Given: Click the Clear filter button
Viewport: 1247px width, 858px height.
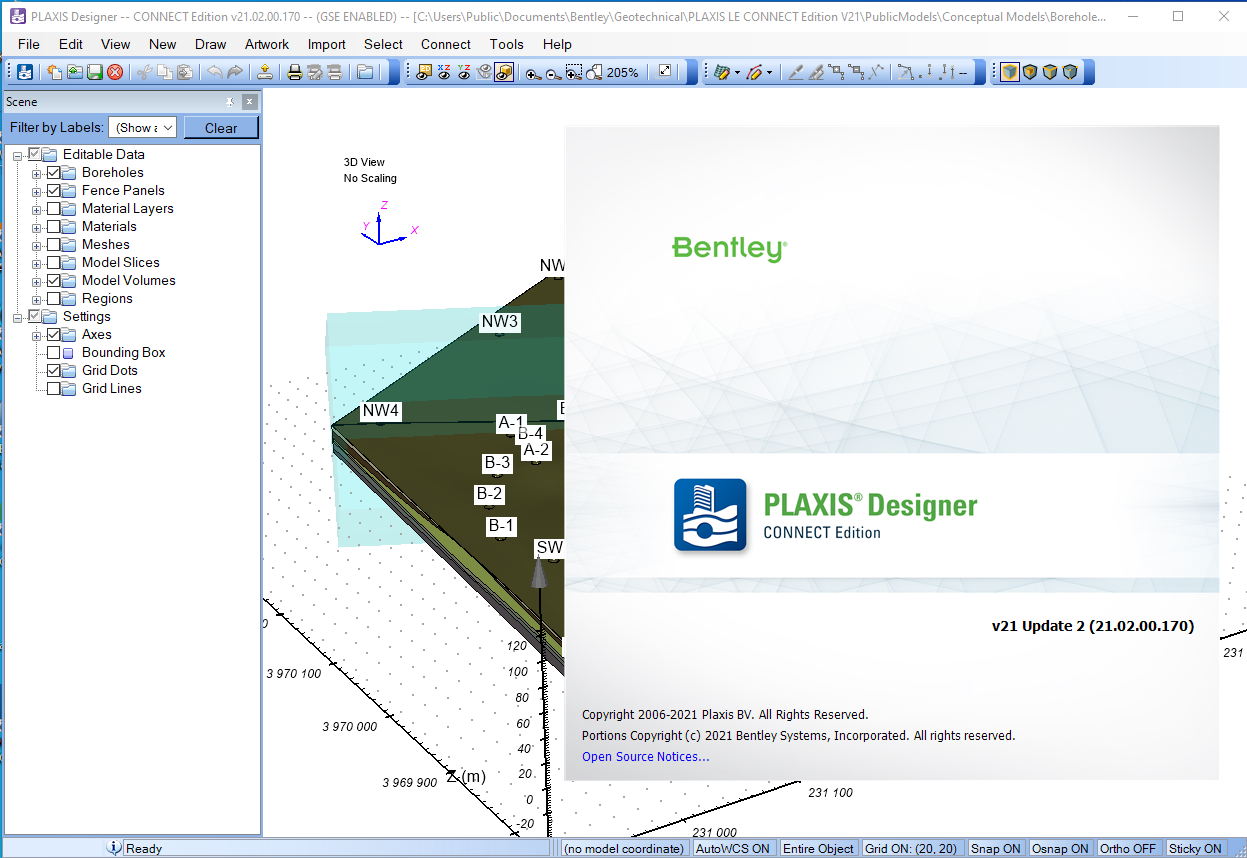Looking at the screenshot, I should (x=221, y=127).
